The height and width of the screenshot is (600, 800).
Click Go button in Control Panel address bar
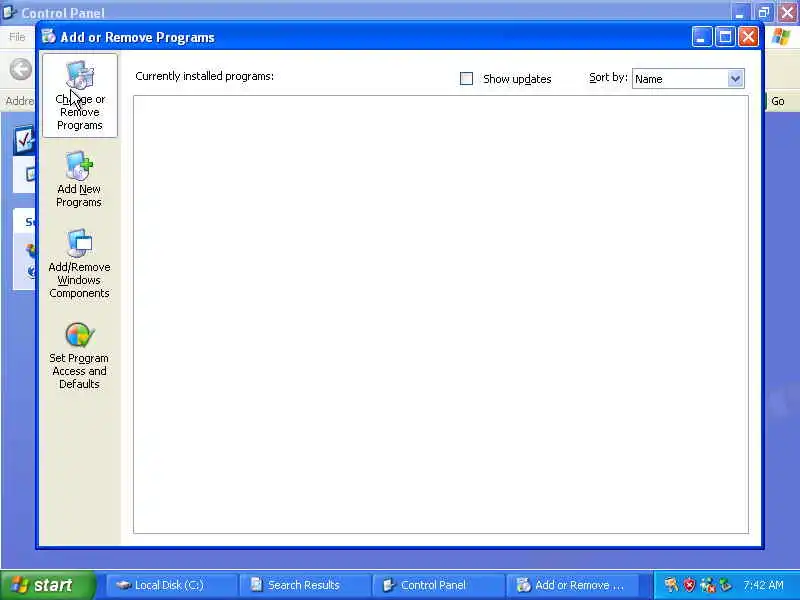(778, 101)
